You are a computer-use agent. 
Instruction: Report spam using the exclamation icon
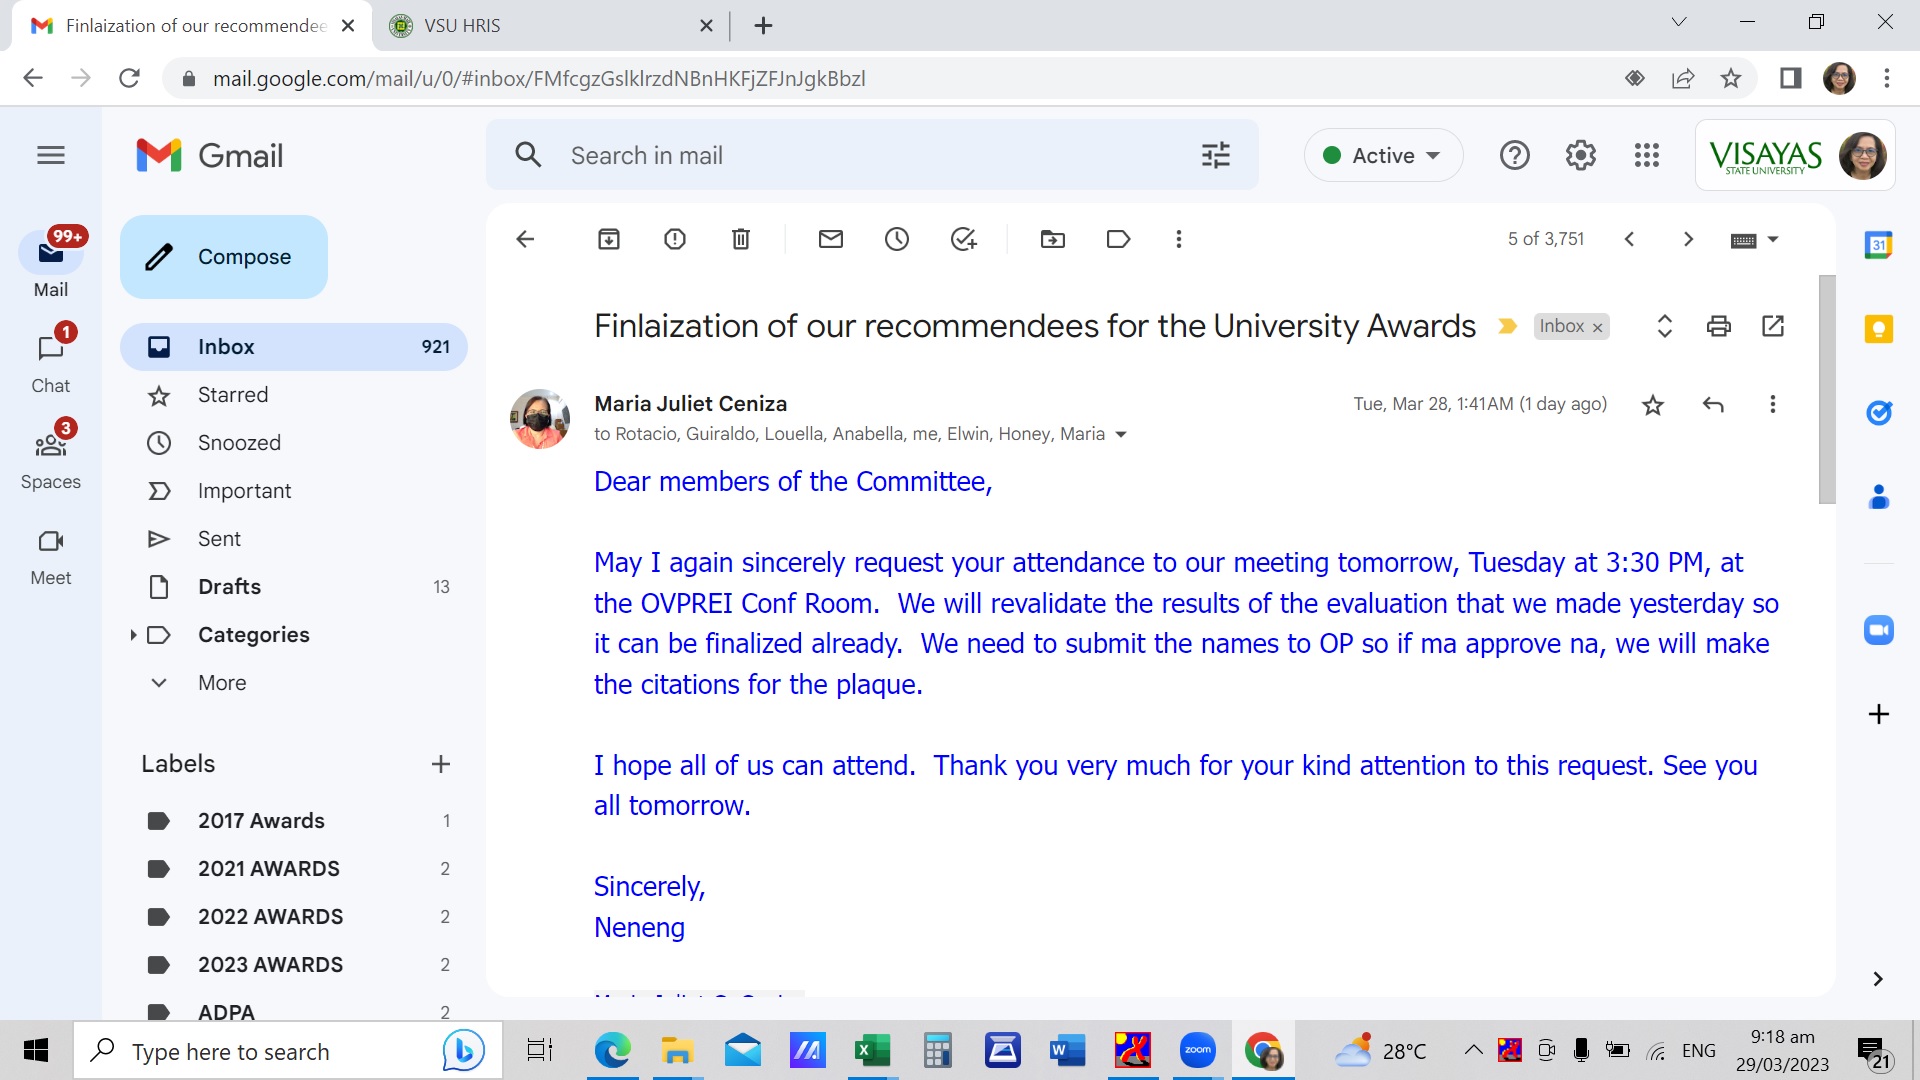pos(675,239)
